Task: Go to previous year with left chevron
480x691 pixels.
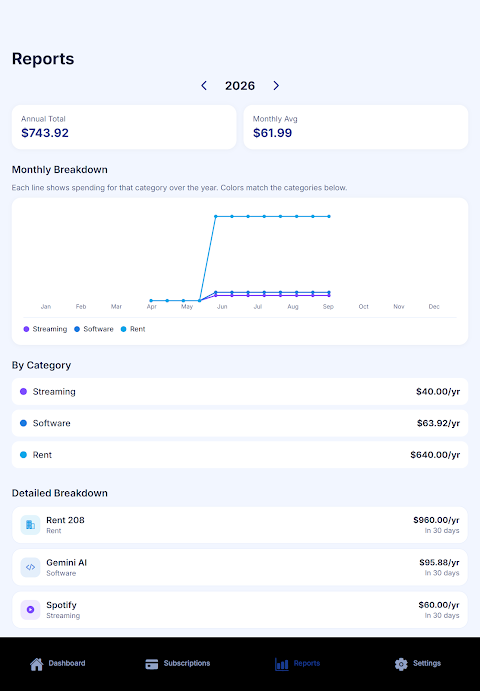Action: (204, 85)
